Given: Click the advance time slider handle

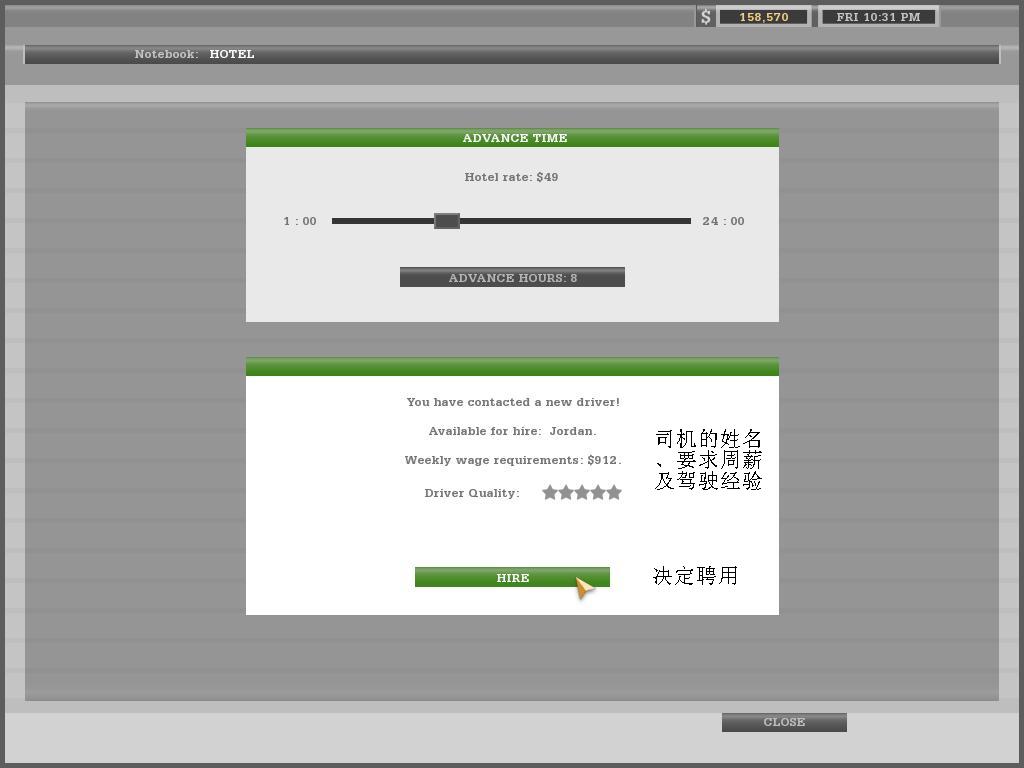Looking at the screenshot, I should 447,221.
